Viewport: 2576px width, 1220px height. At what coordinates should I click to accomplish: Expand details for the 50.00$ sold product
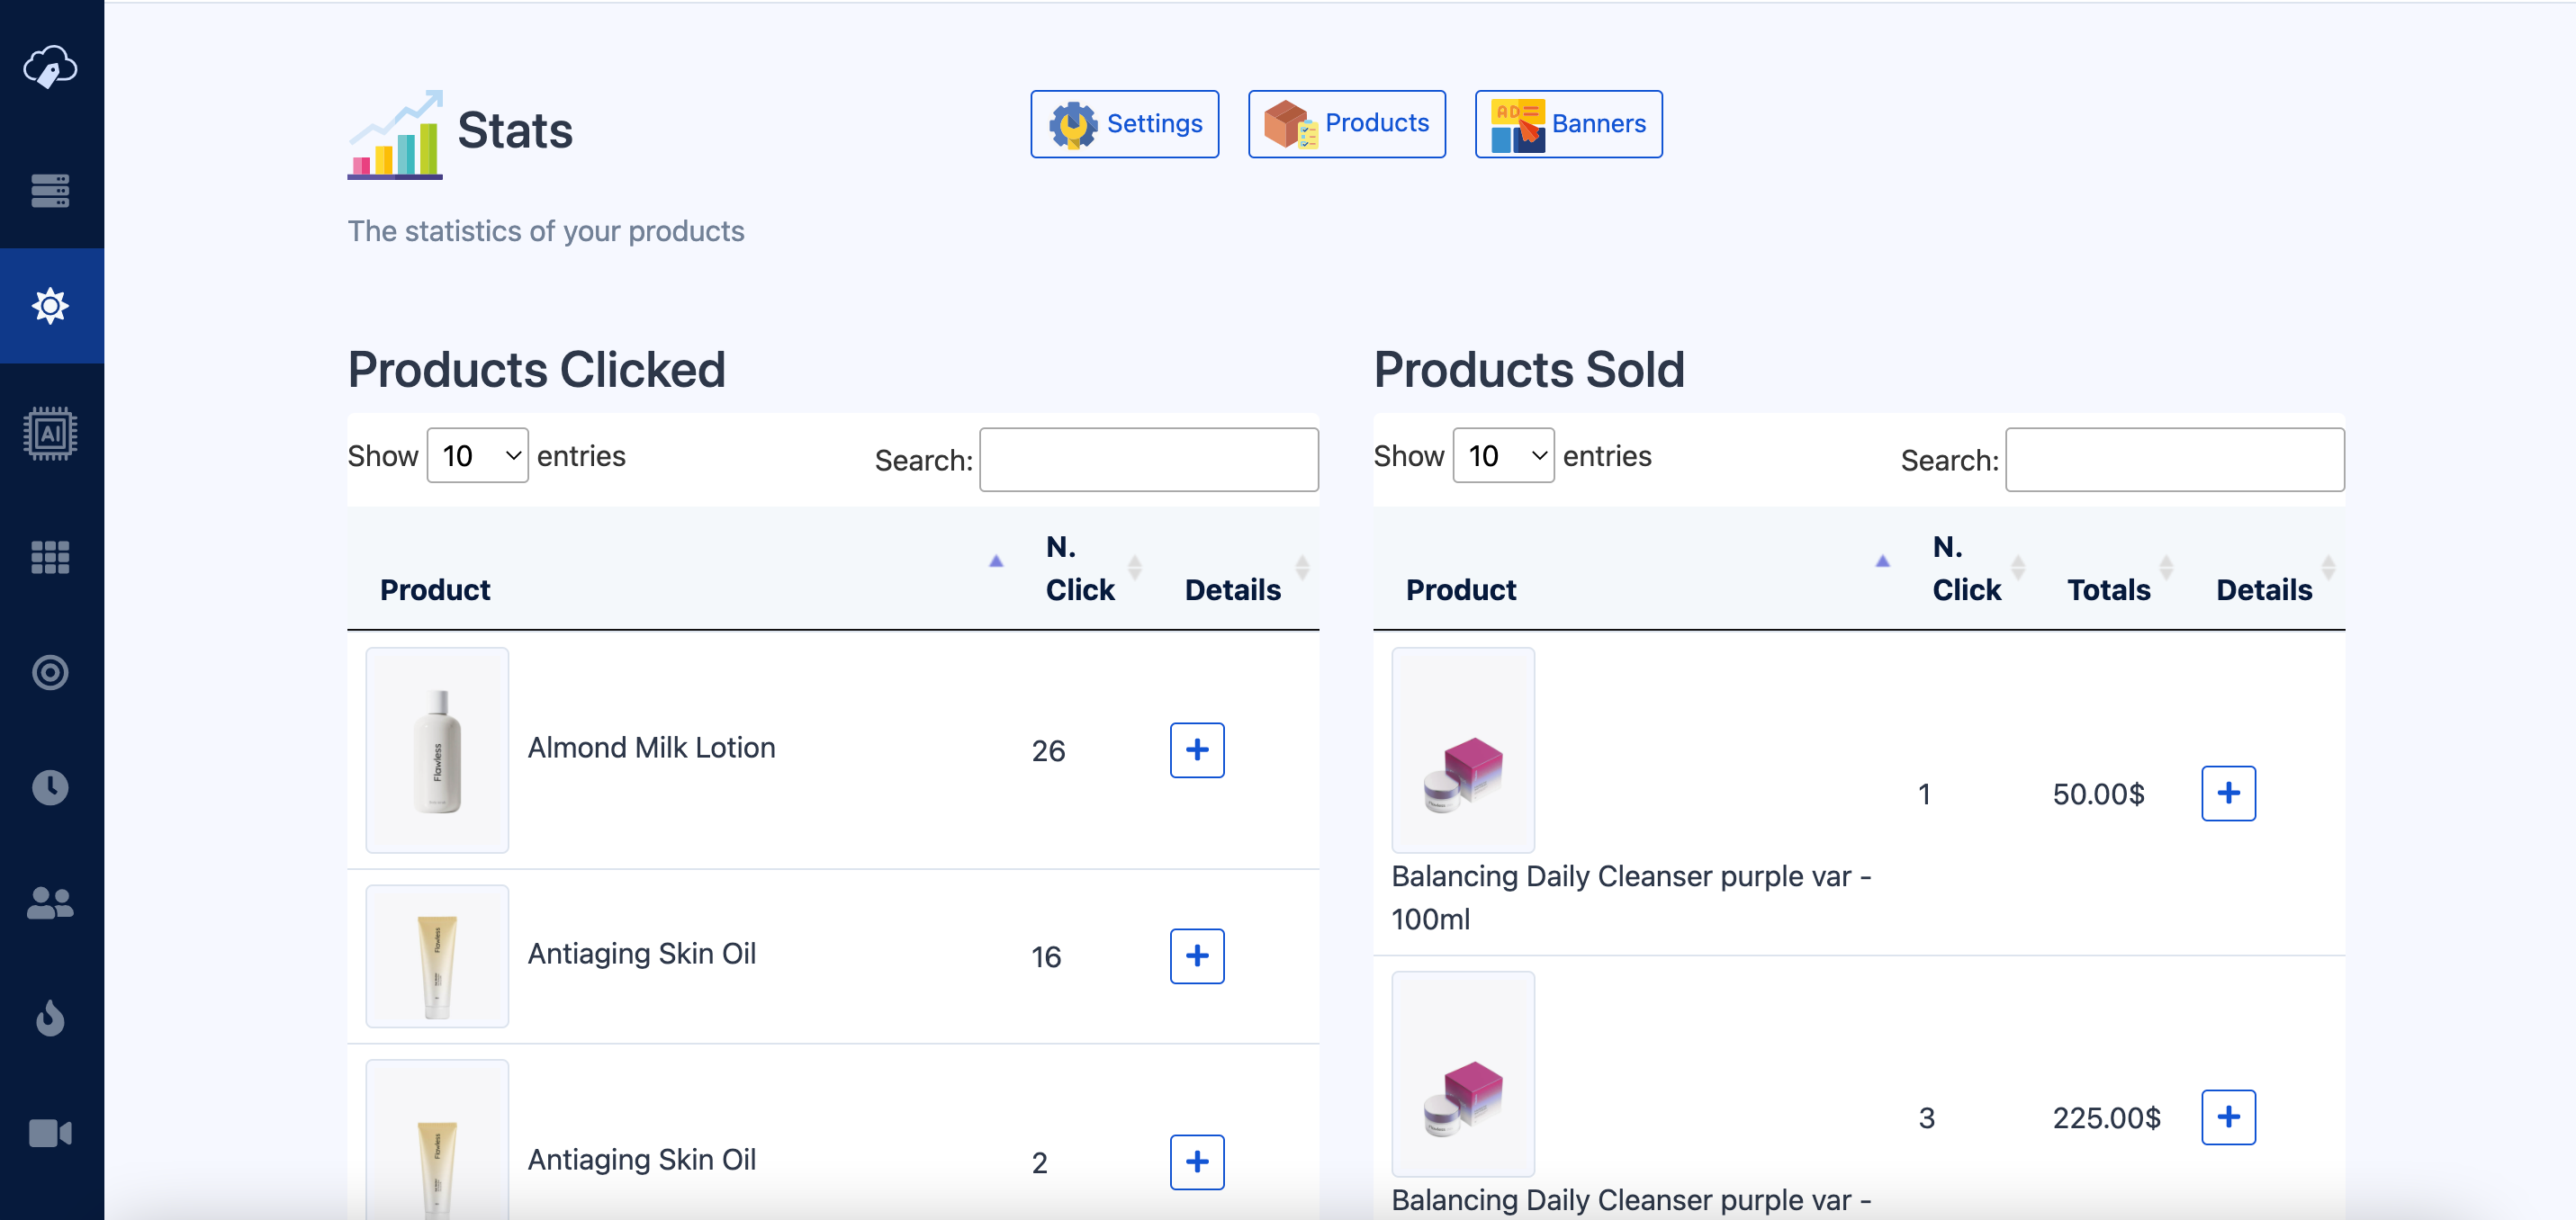coord(2228,793)
